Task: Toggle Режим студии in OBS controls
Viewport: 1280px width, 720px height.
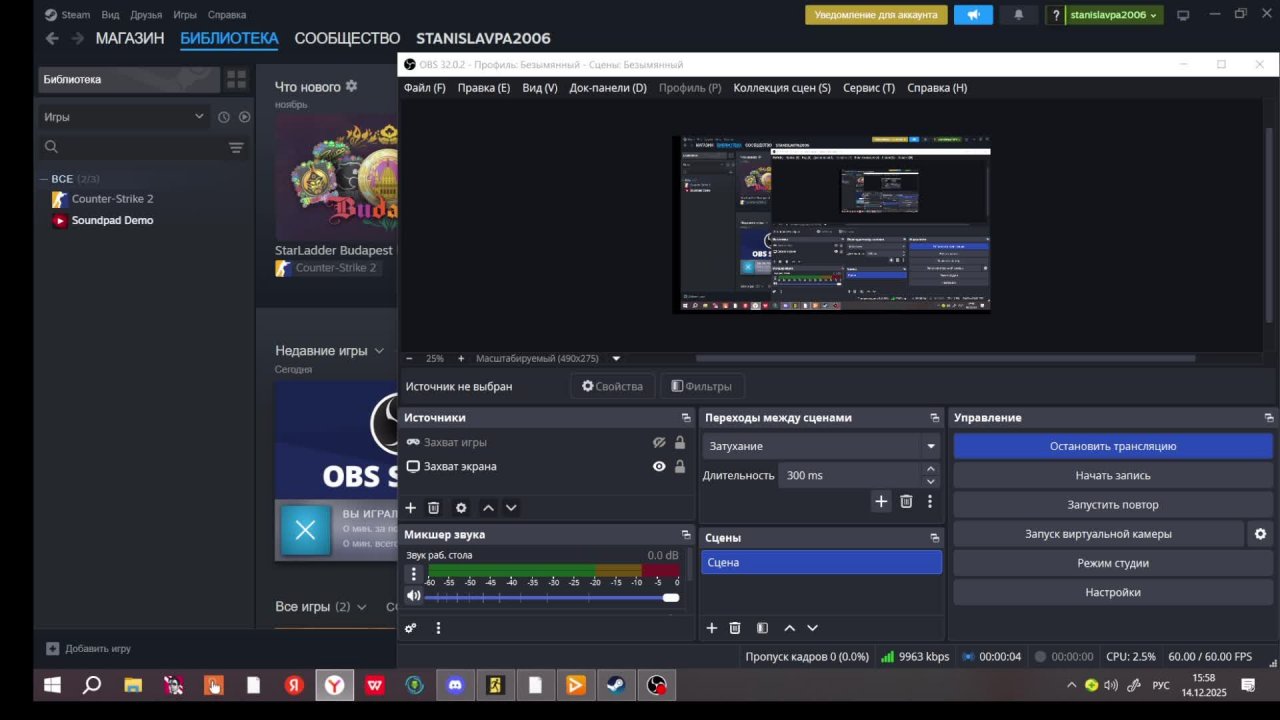Action: click(1112, 563)
